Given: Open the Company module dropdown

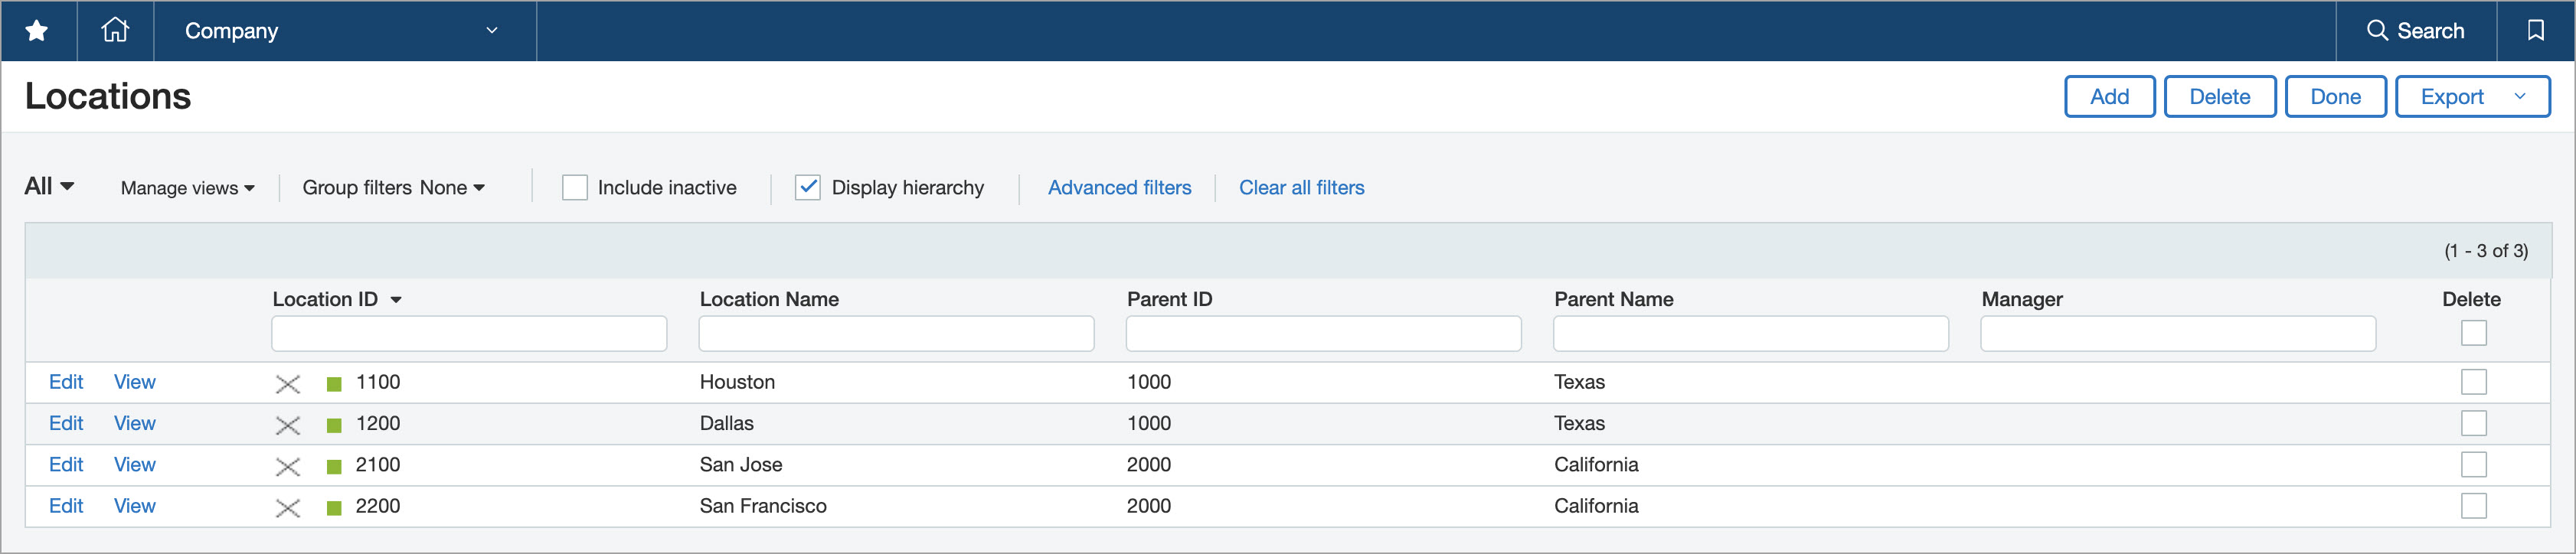Looking at the screenshot, I should coord(344,31).
